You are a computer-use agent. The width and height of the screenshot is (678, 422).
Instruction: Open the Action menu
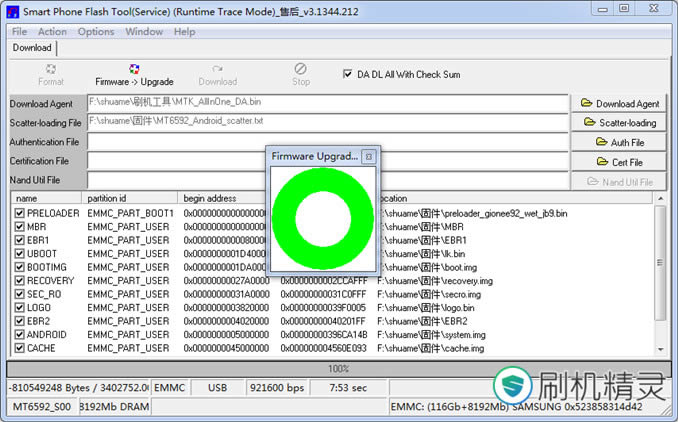coord(52,31)
